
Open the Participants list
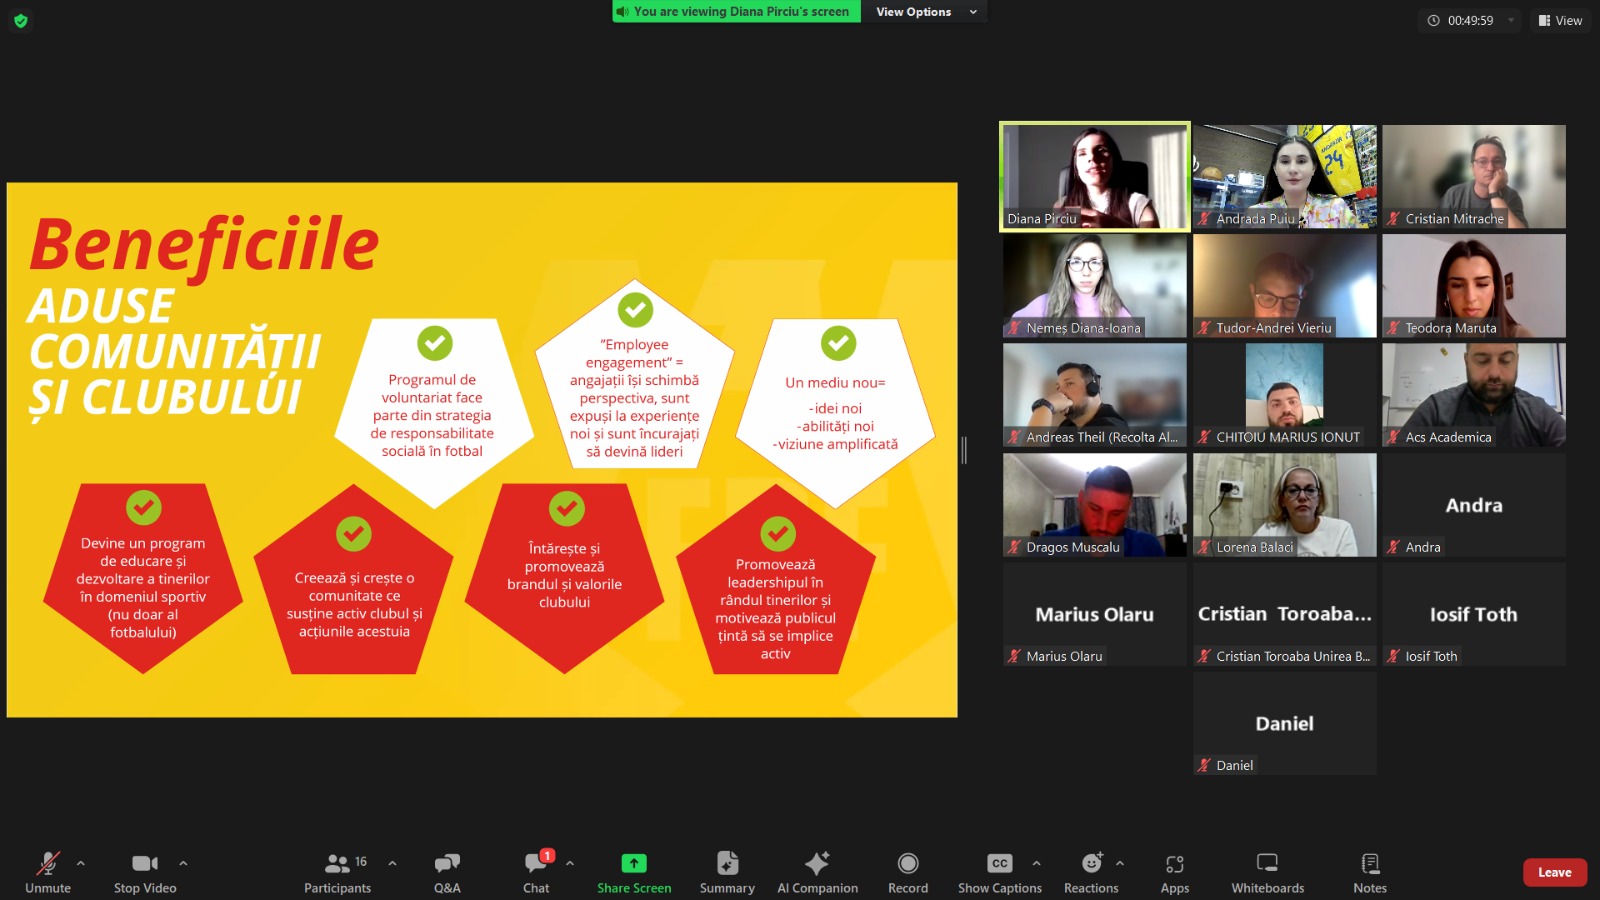338,871
